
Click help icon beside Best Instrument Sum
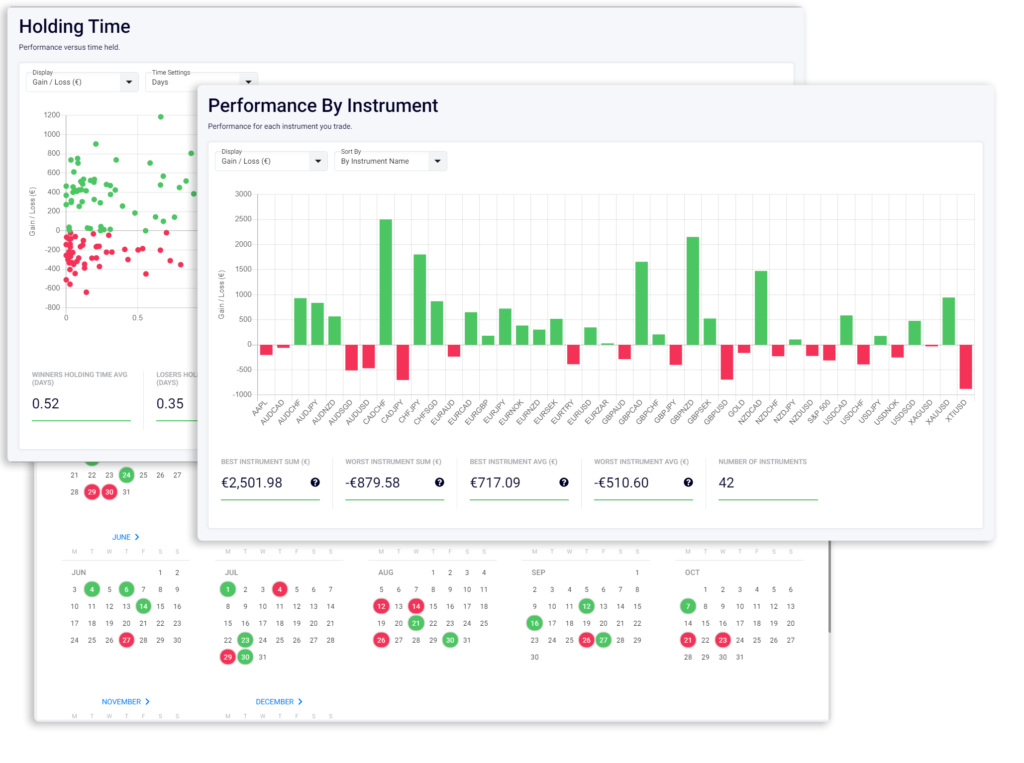click(315, 482)
